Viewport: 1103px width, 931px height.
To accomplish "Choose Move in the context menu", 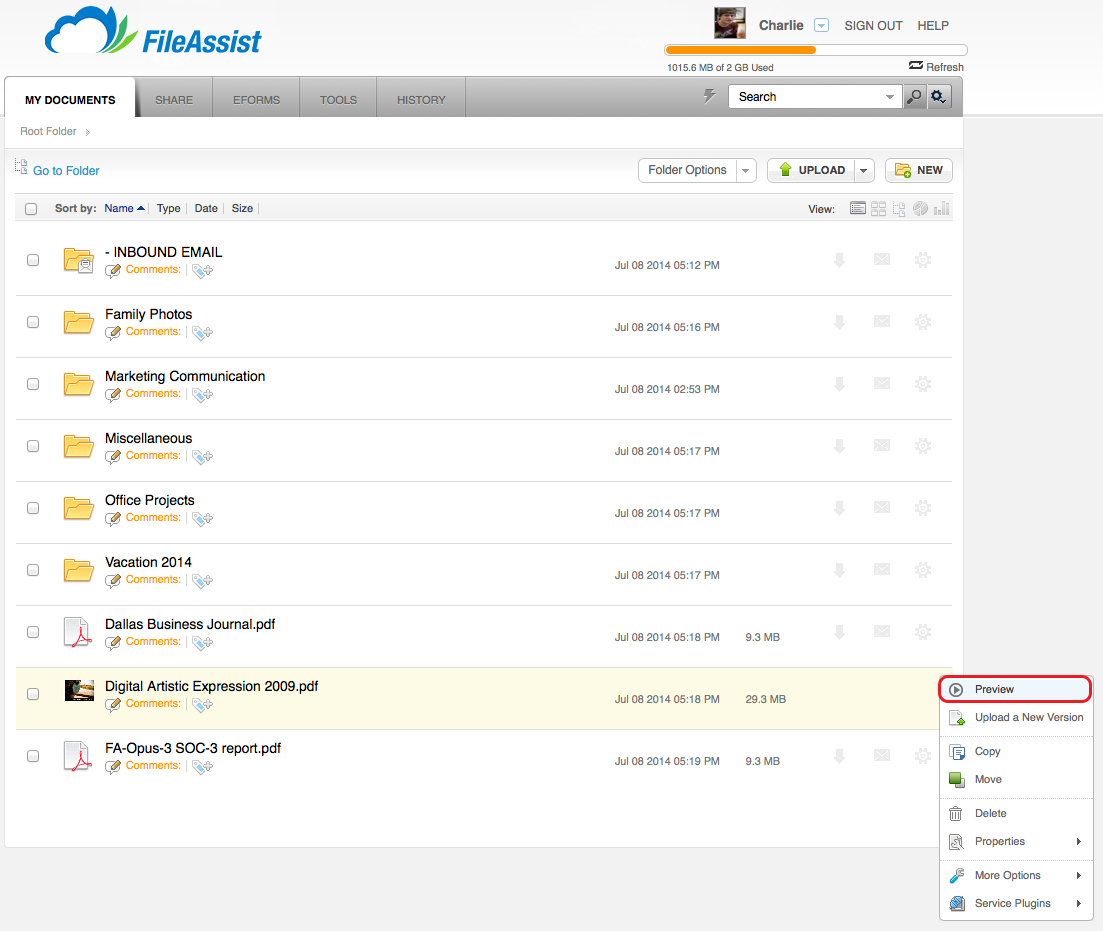I will point(1016,779).
